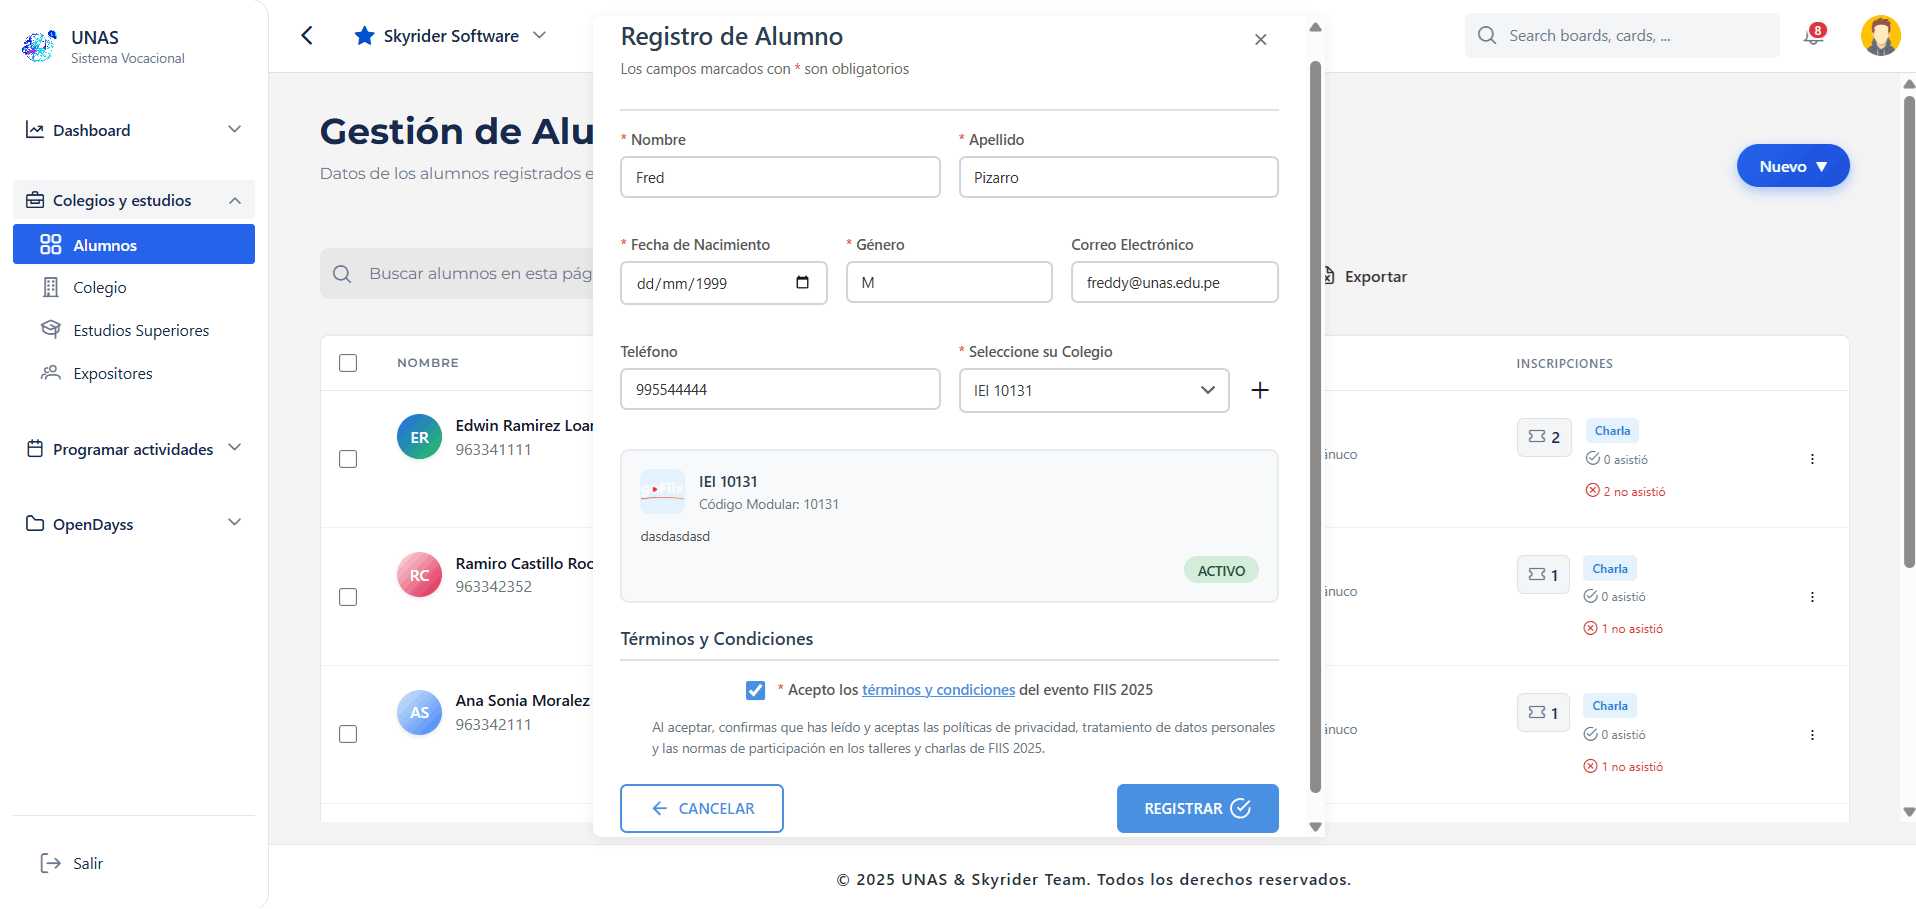Toggle the select-all checkbox in table header
The width and height of the screenshot is (1916, 909).
coord(348,363)
